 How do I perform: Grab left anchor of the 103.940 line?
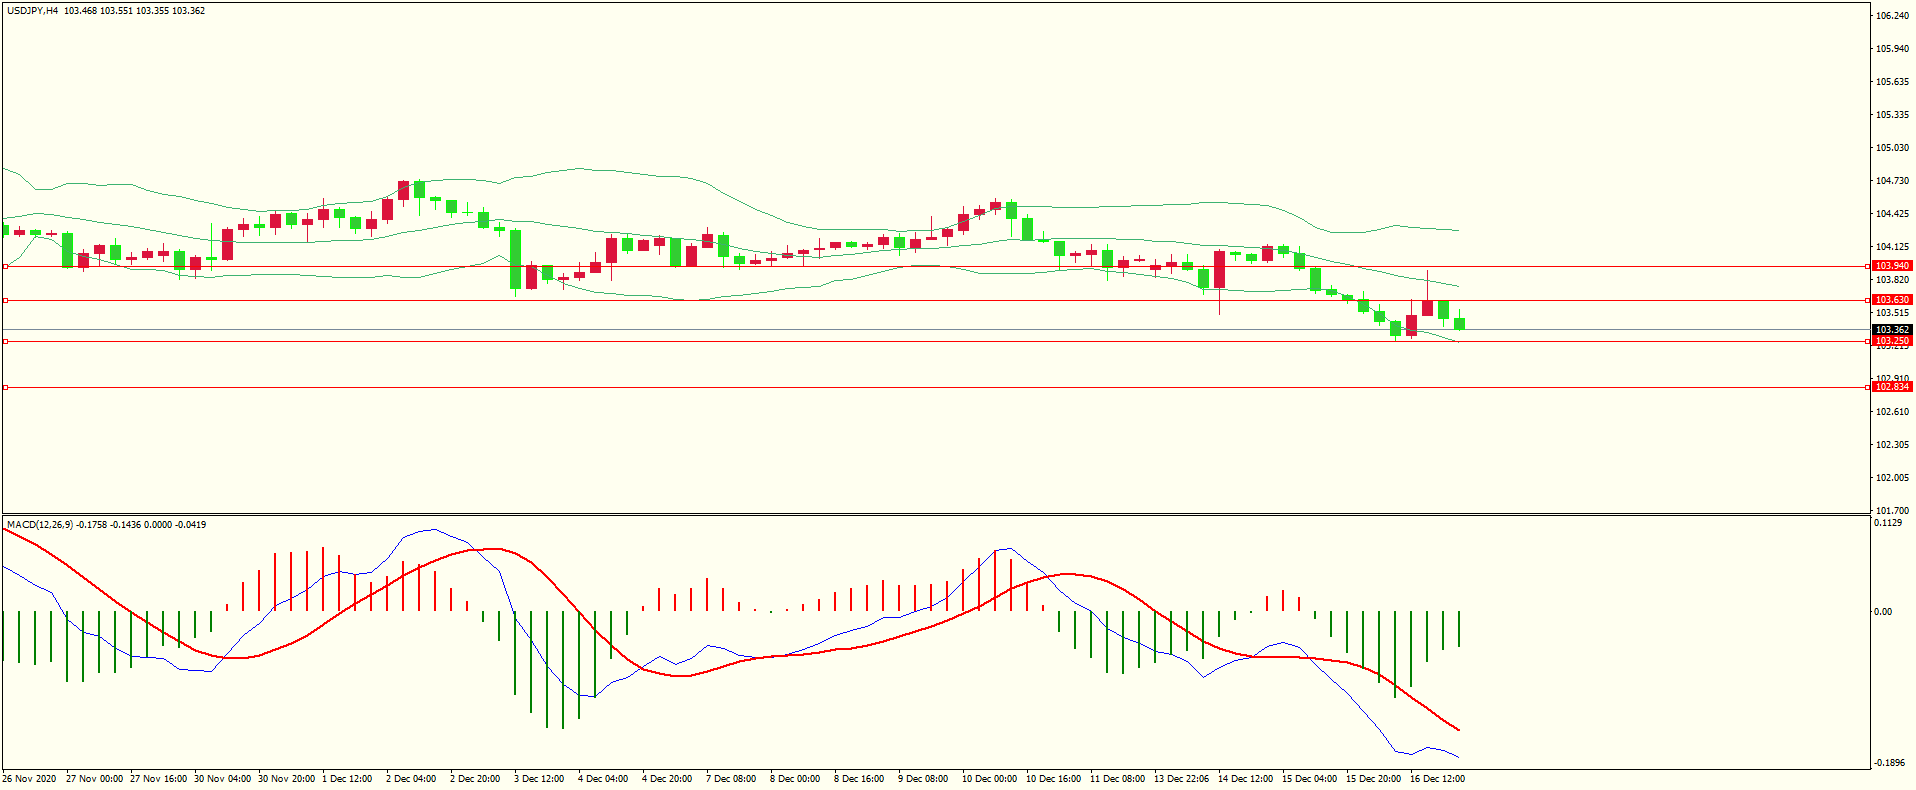click(x=6, y=267)
